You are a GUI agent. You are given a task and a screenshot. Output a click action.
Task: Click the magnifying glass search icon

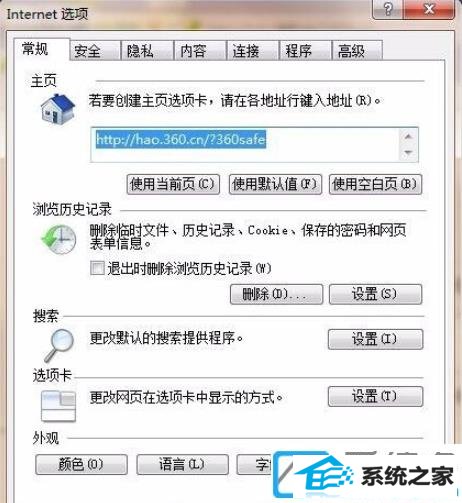tap(59, 345)
